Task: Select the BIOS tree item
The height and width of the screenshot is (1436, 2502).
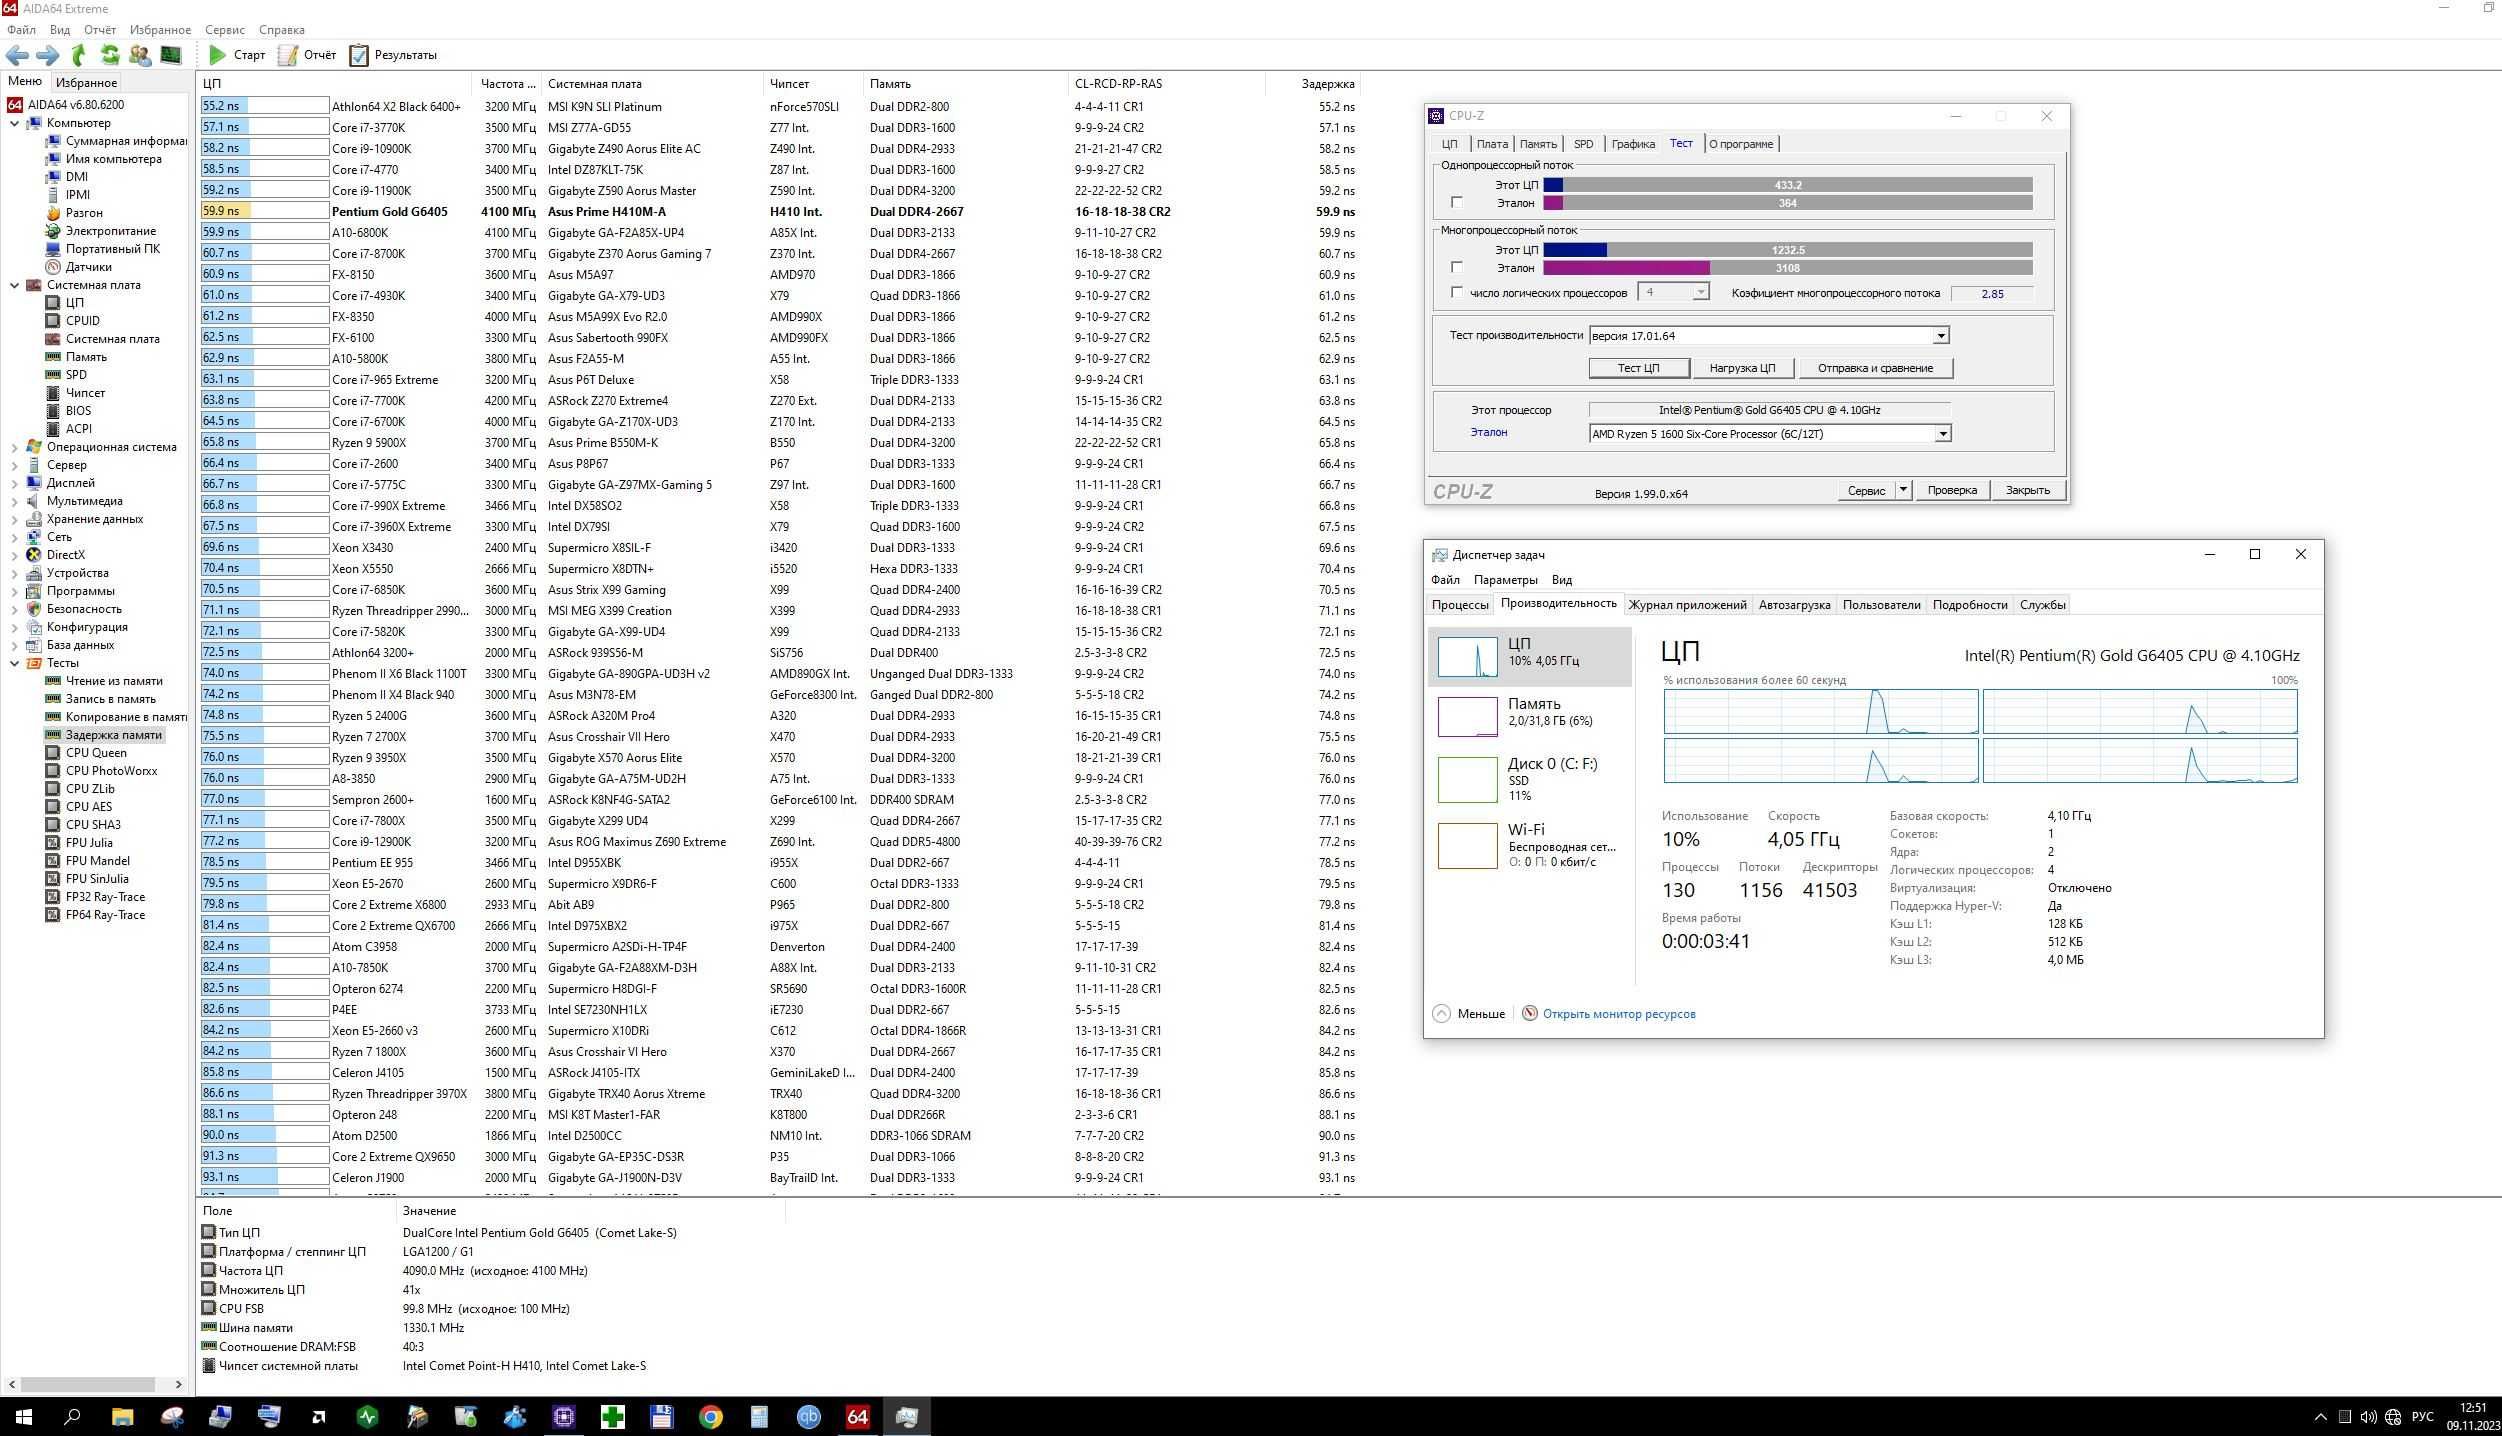Action: [78, 411]
